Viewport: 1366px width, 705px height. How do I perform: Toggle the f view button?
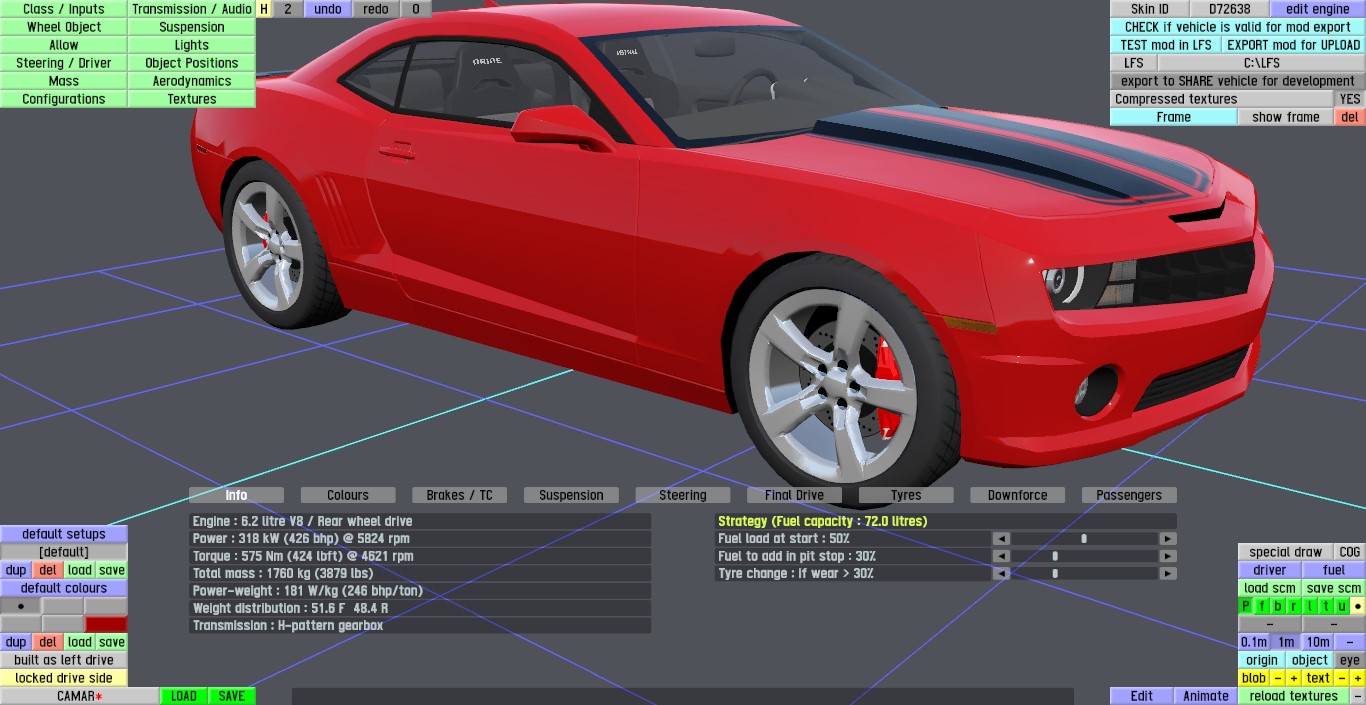(x=1261, y=606)
